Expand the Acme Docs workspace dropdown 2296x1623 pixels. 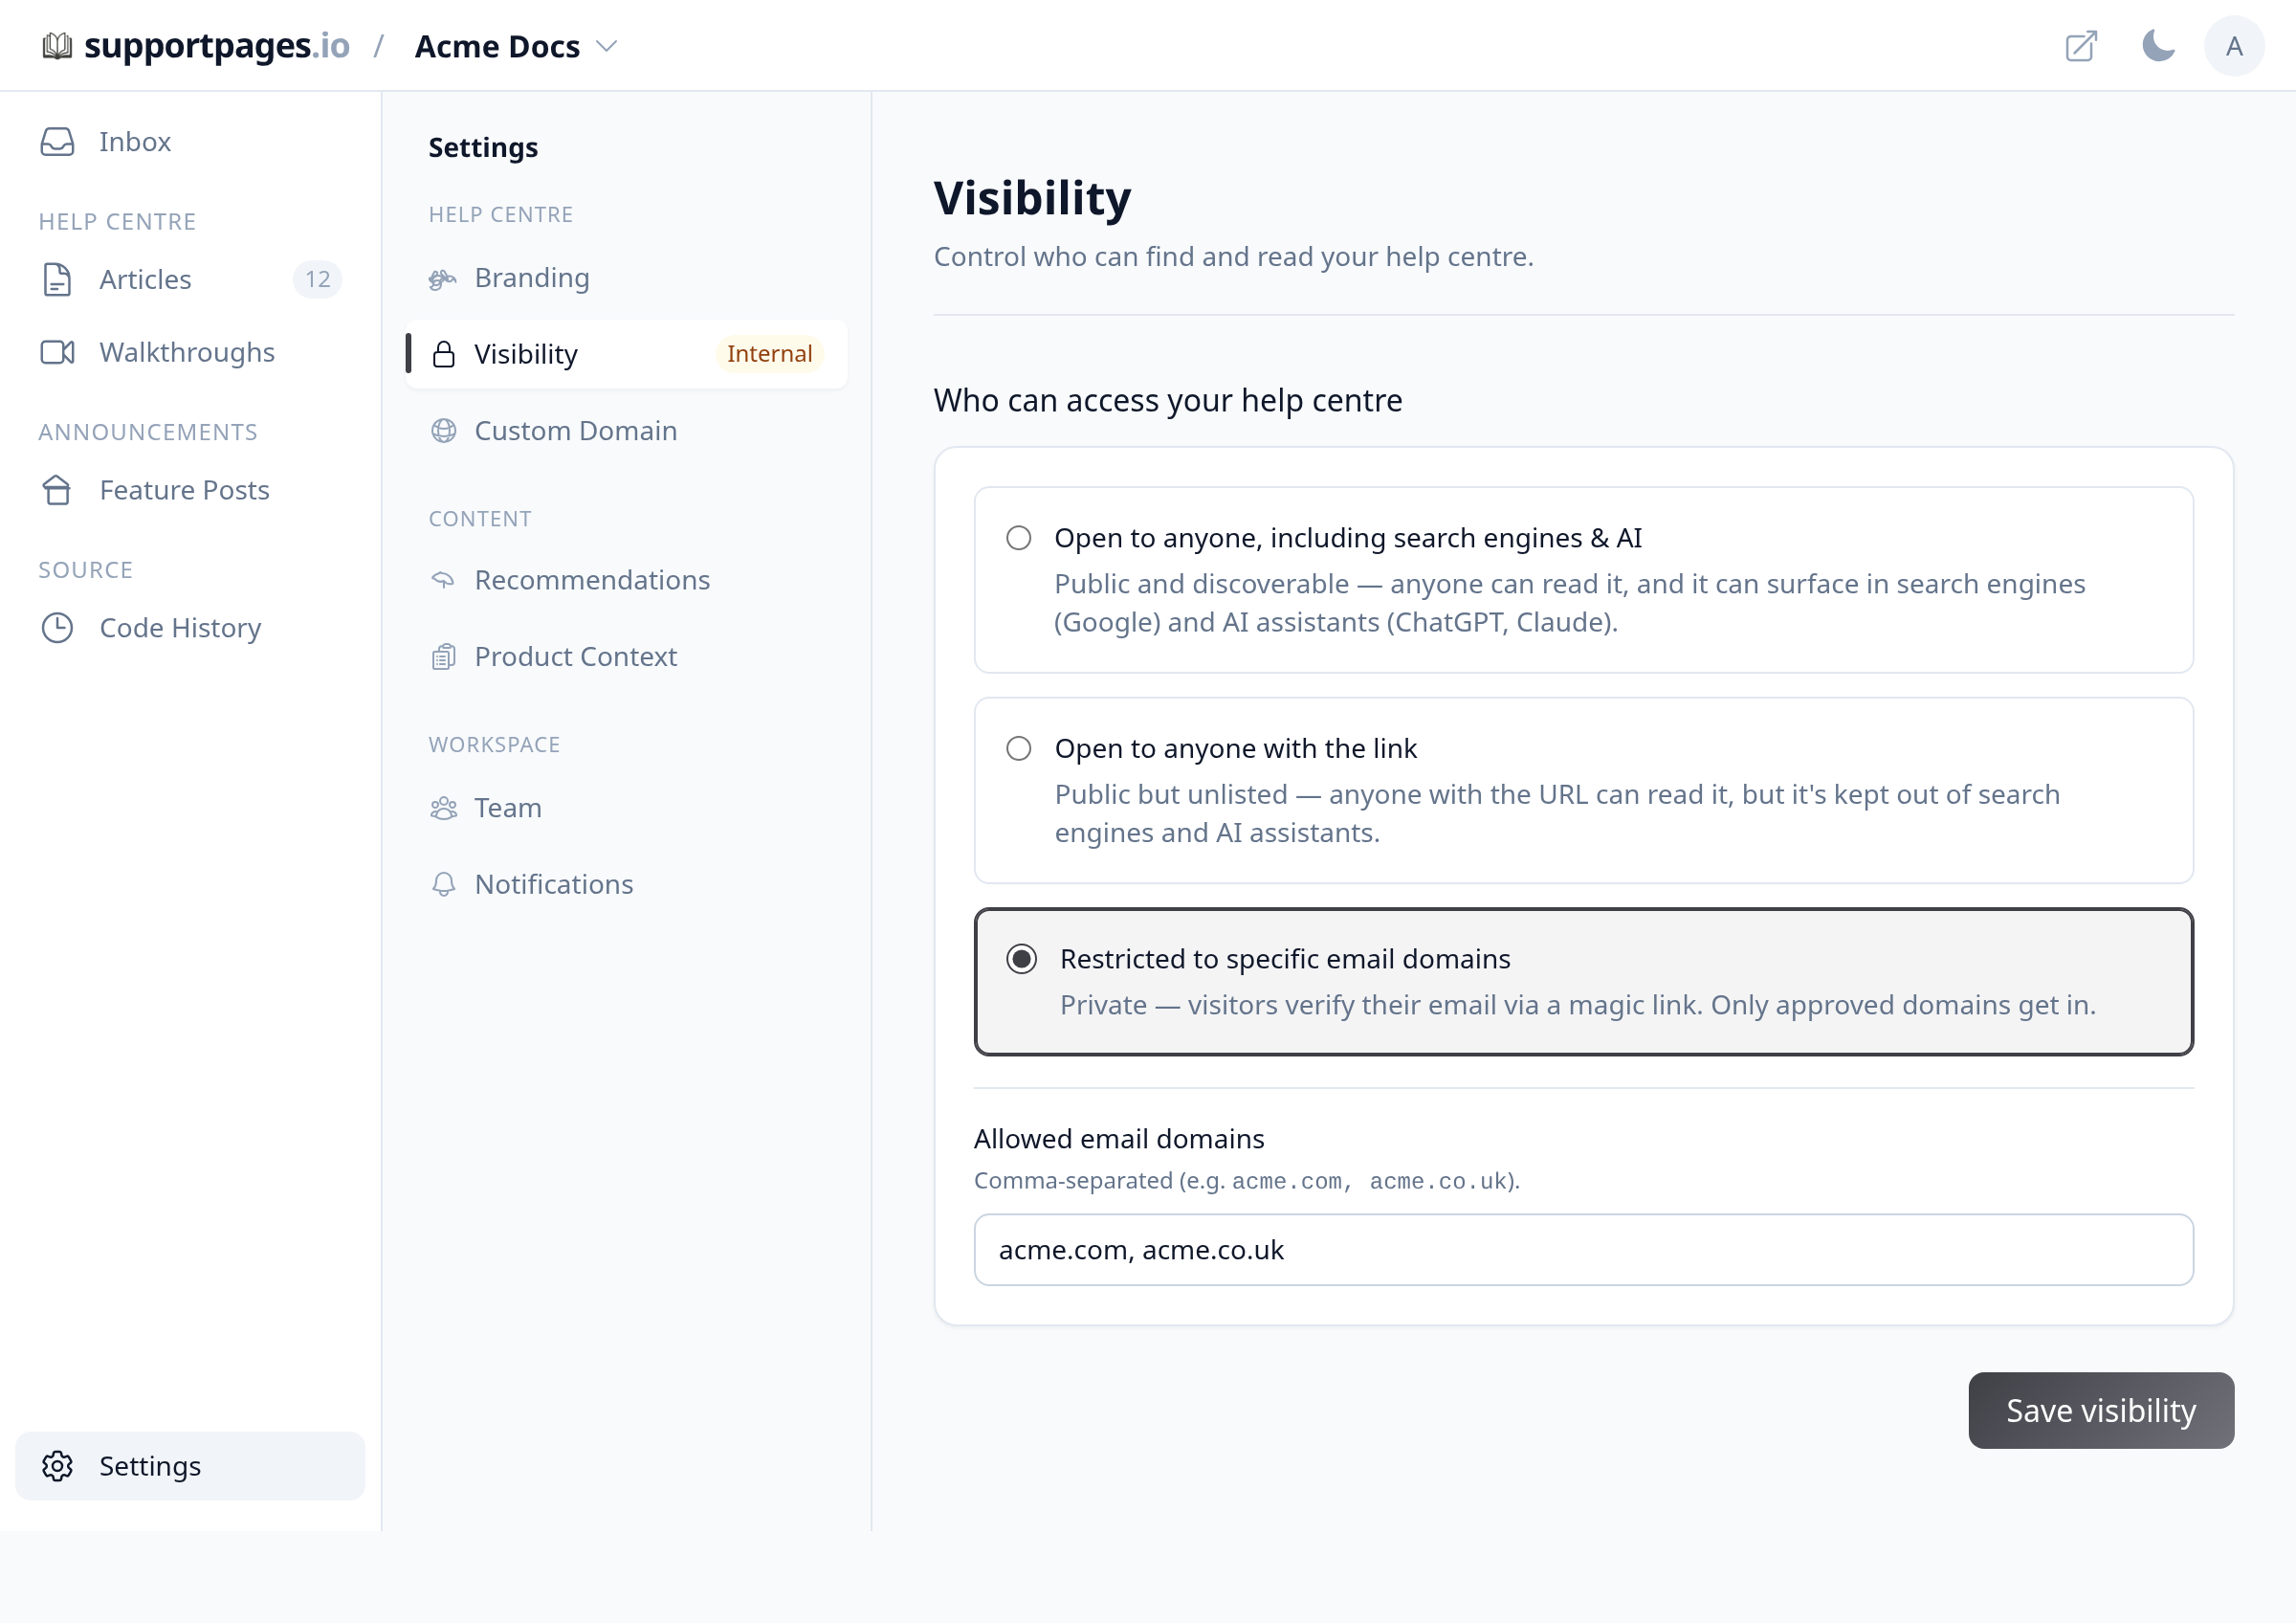click(516, 46)
